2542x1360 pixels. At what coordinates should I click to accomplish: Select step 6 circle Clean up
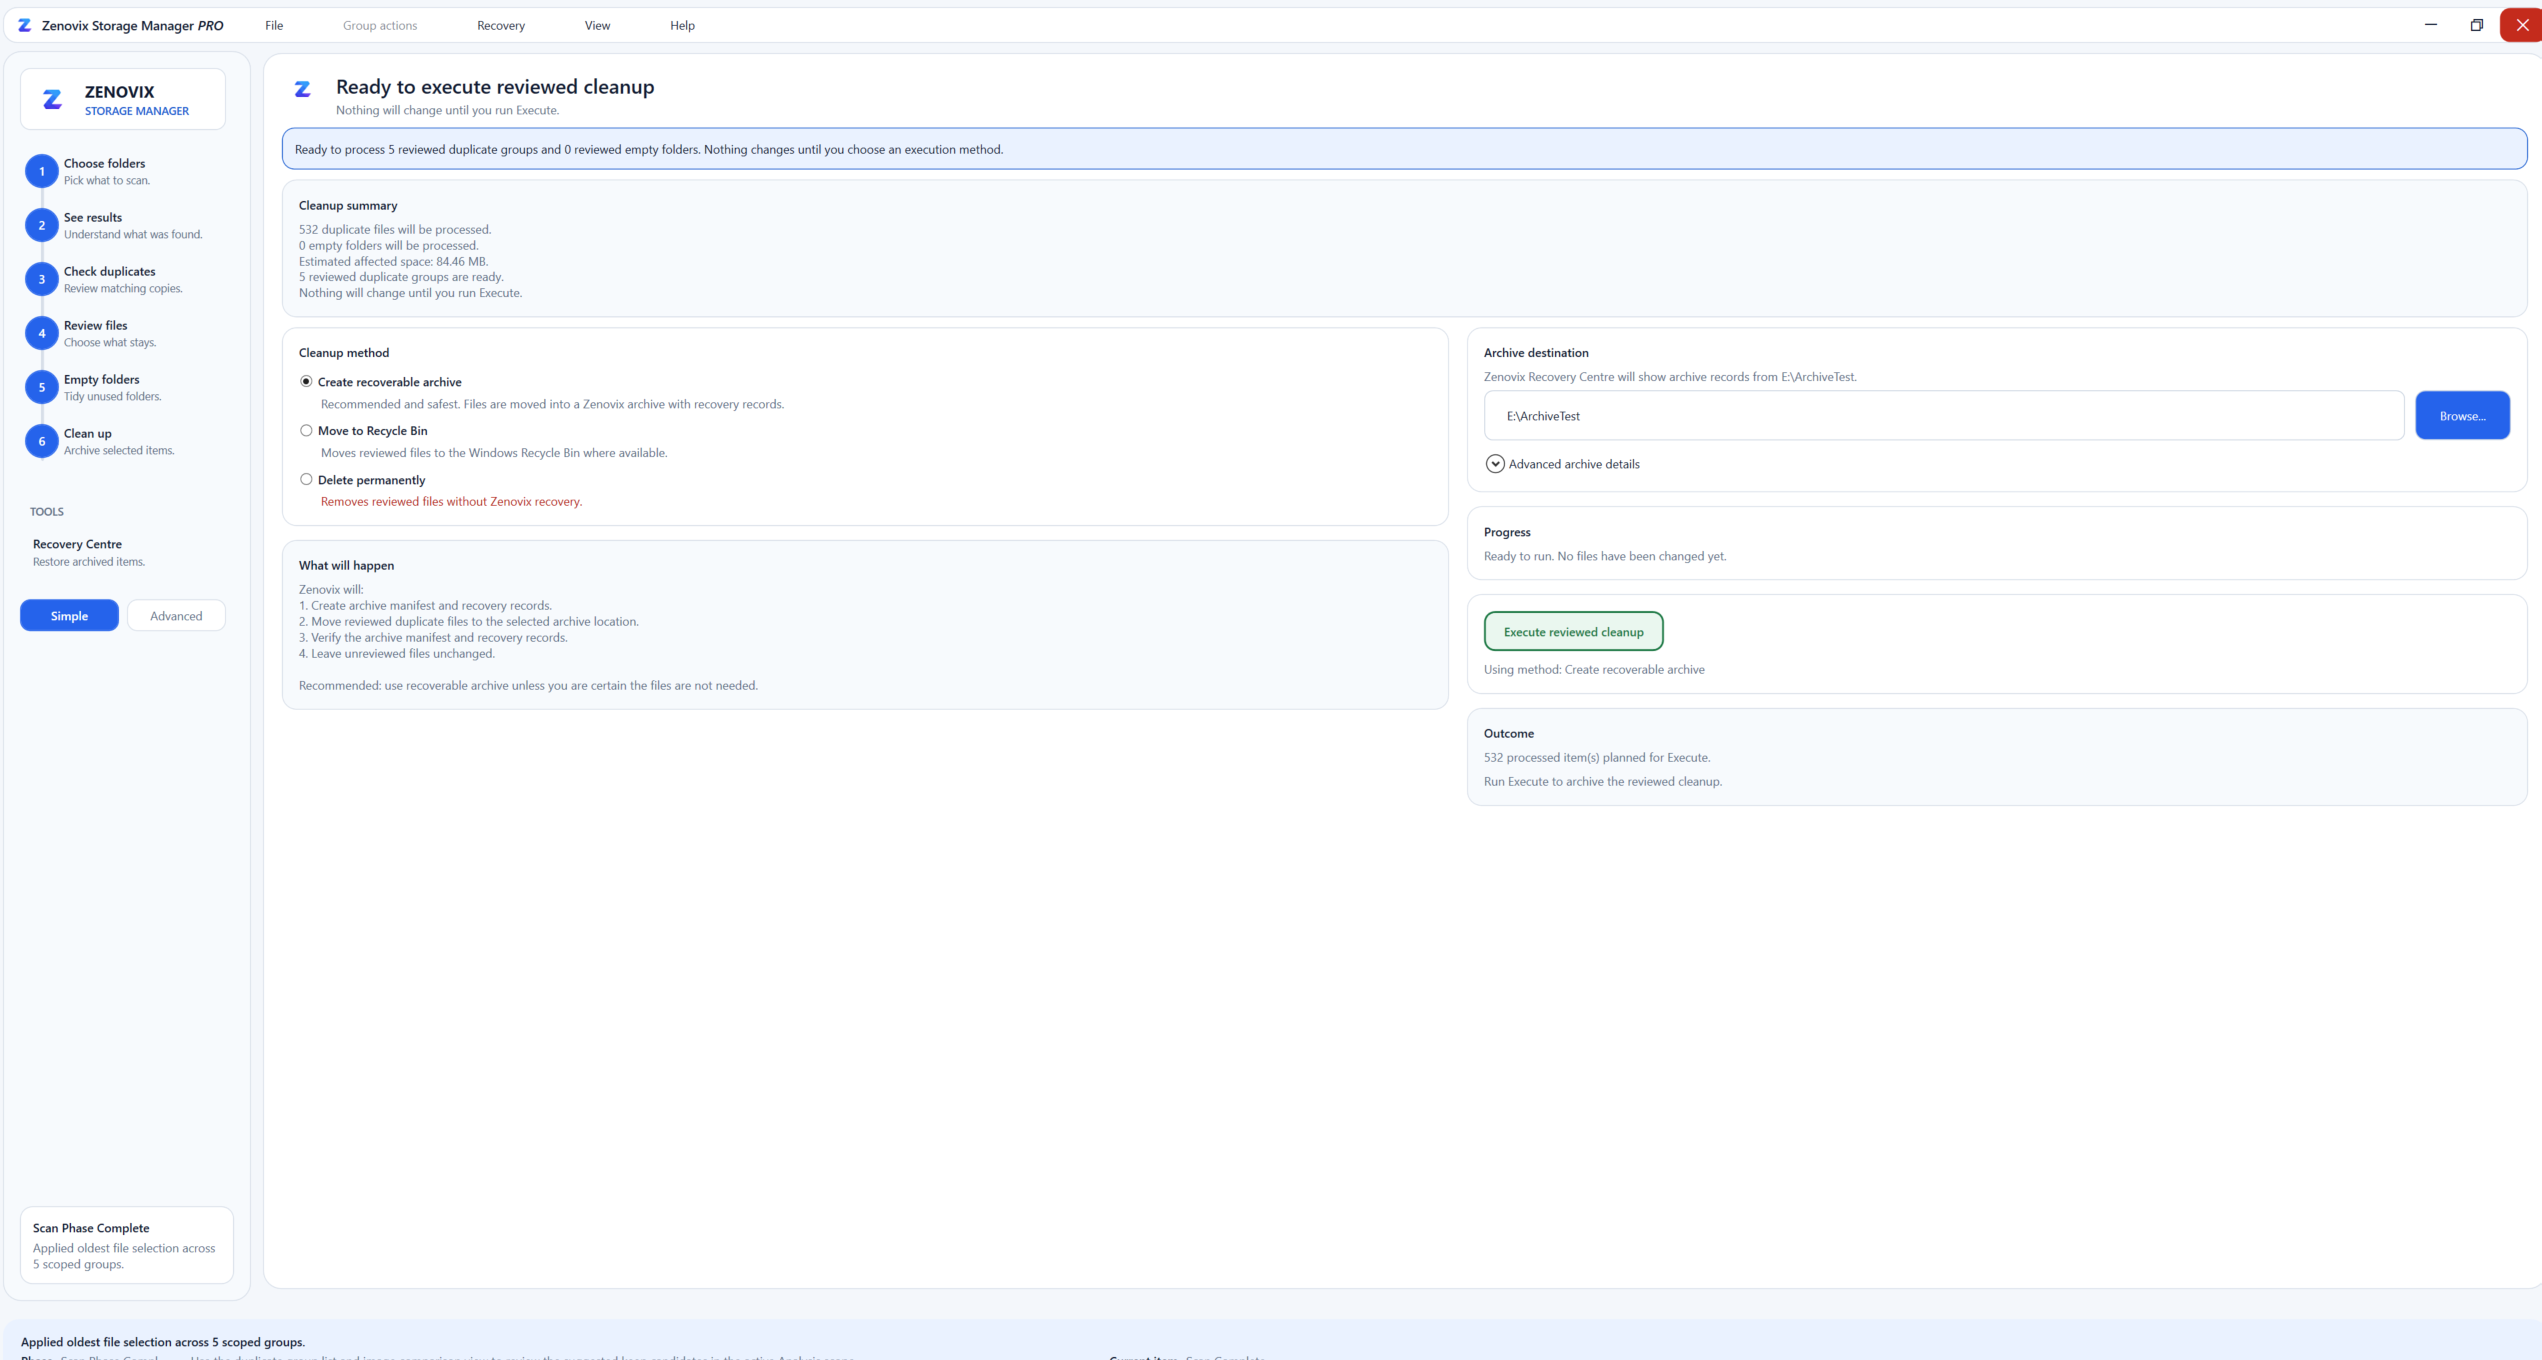coord(42,441)
